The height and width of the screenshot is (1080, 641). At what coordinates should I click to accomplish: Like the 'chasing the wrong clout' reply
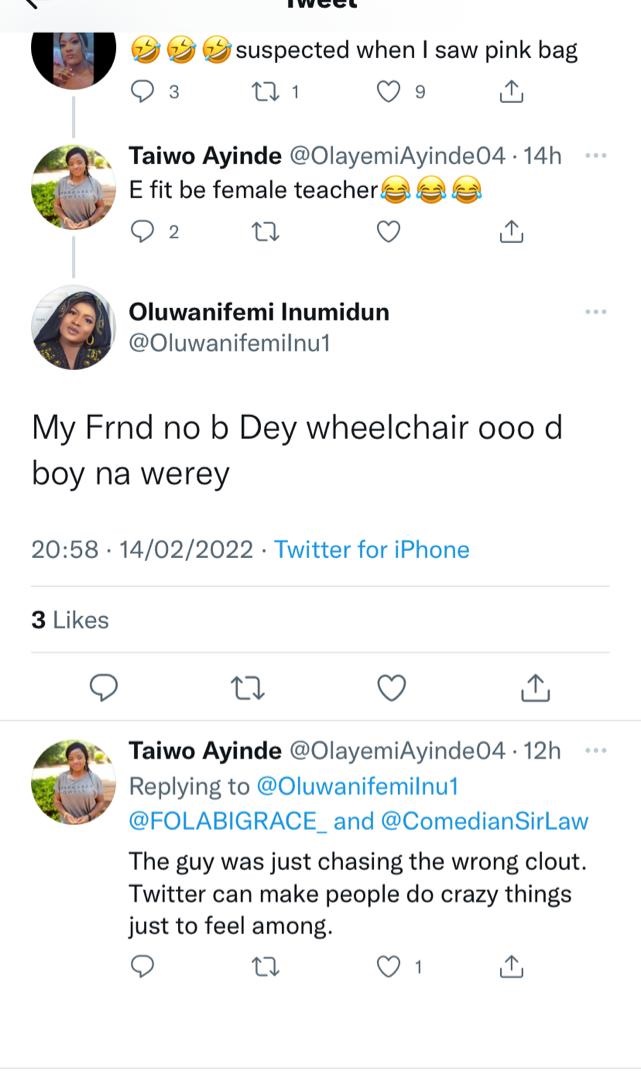coord(388,966)
